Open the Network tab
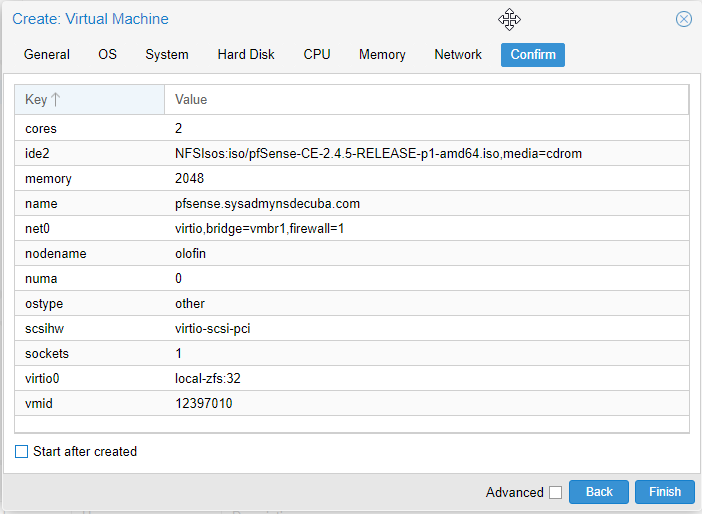 click(x=458, y=55)
